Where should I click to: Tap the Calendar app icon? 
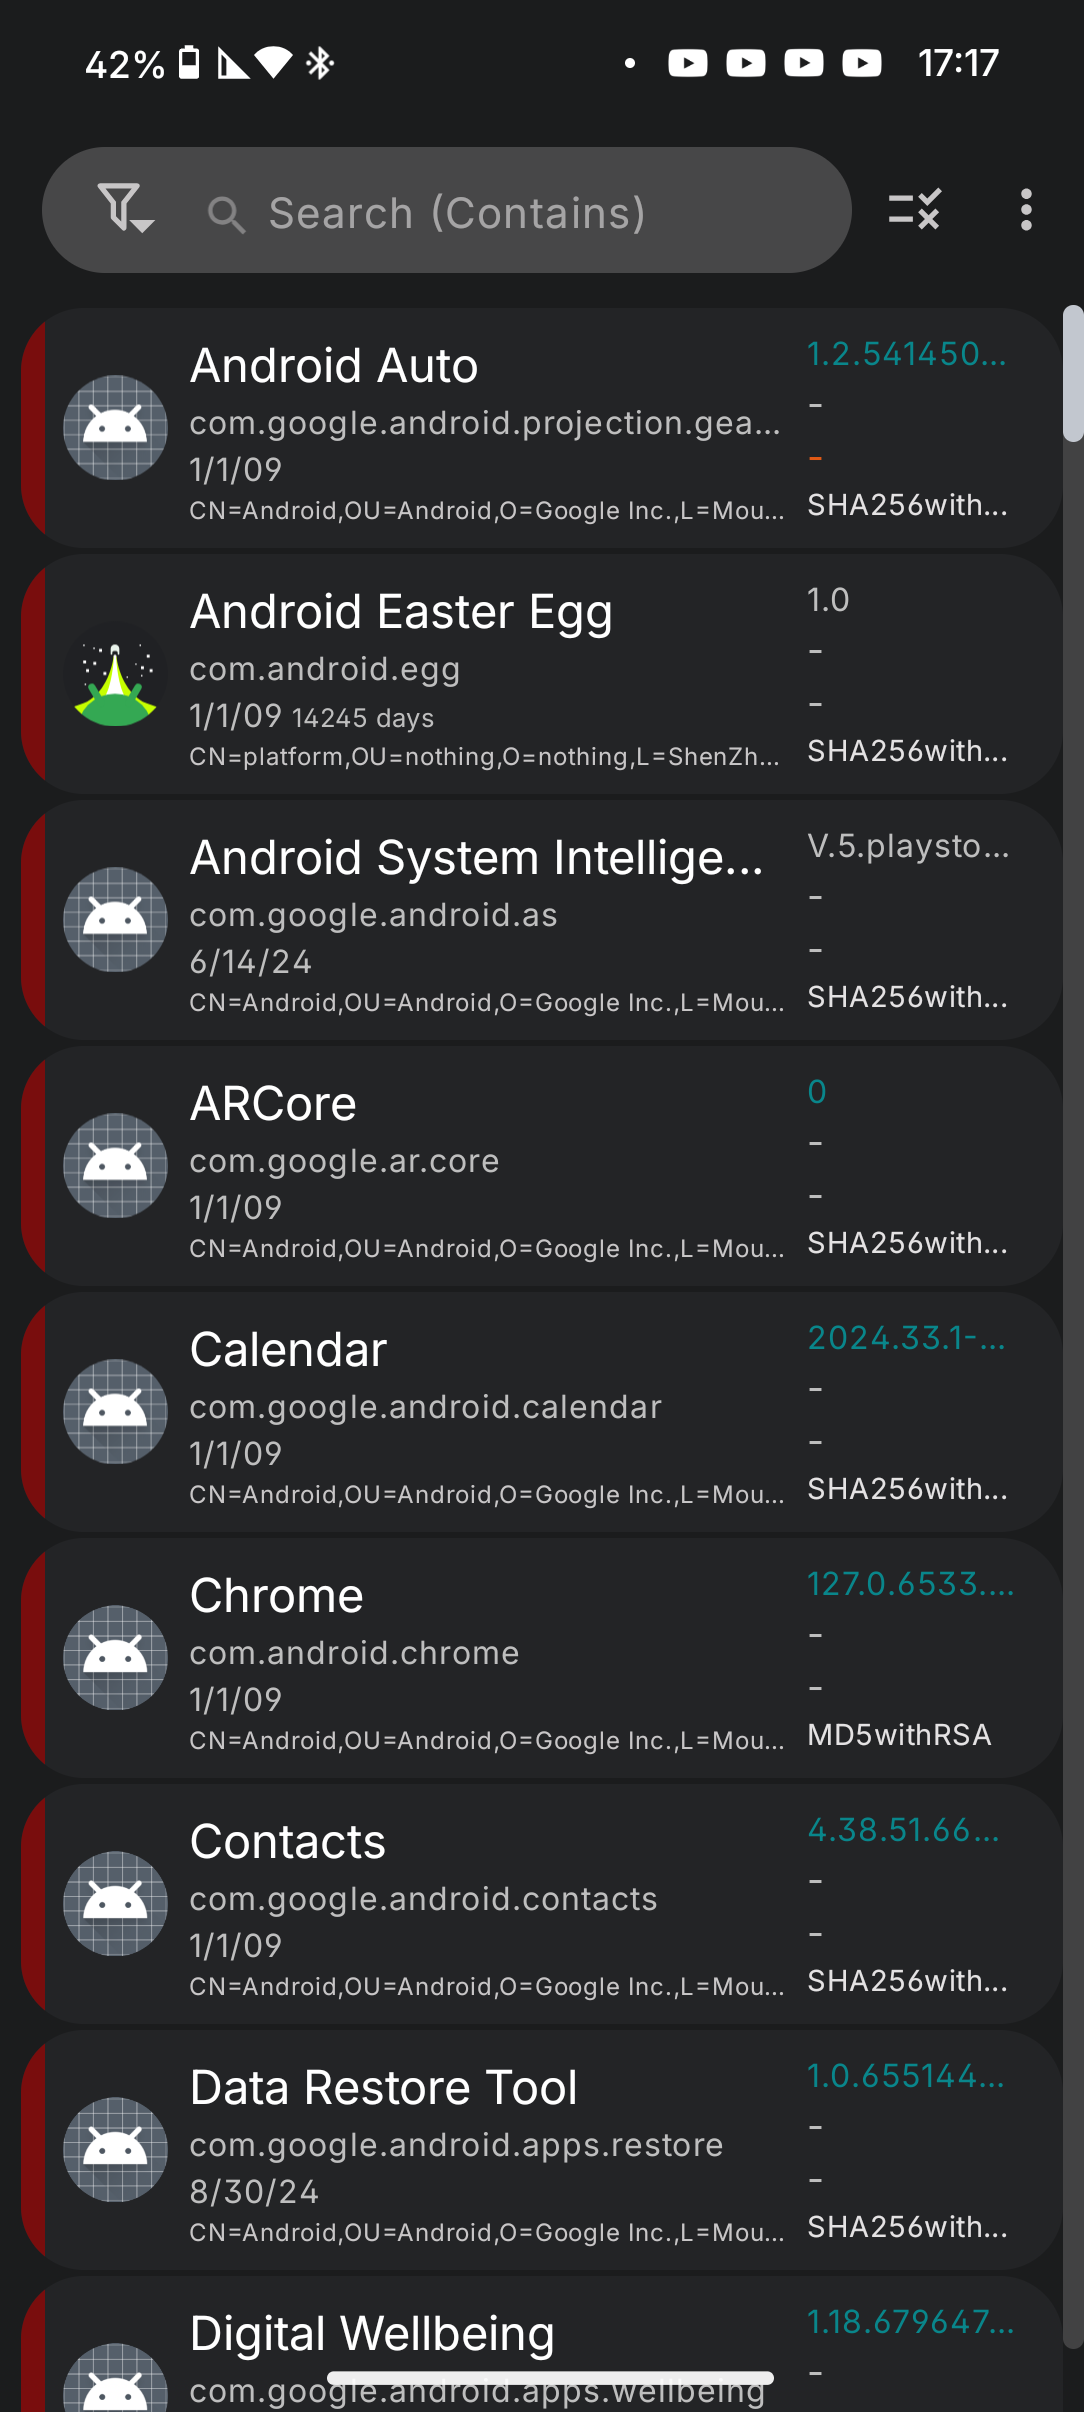click(x=116, y=1412)
